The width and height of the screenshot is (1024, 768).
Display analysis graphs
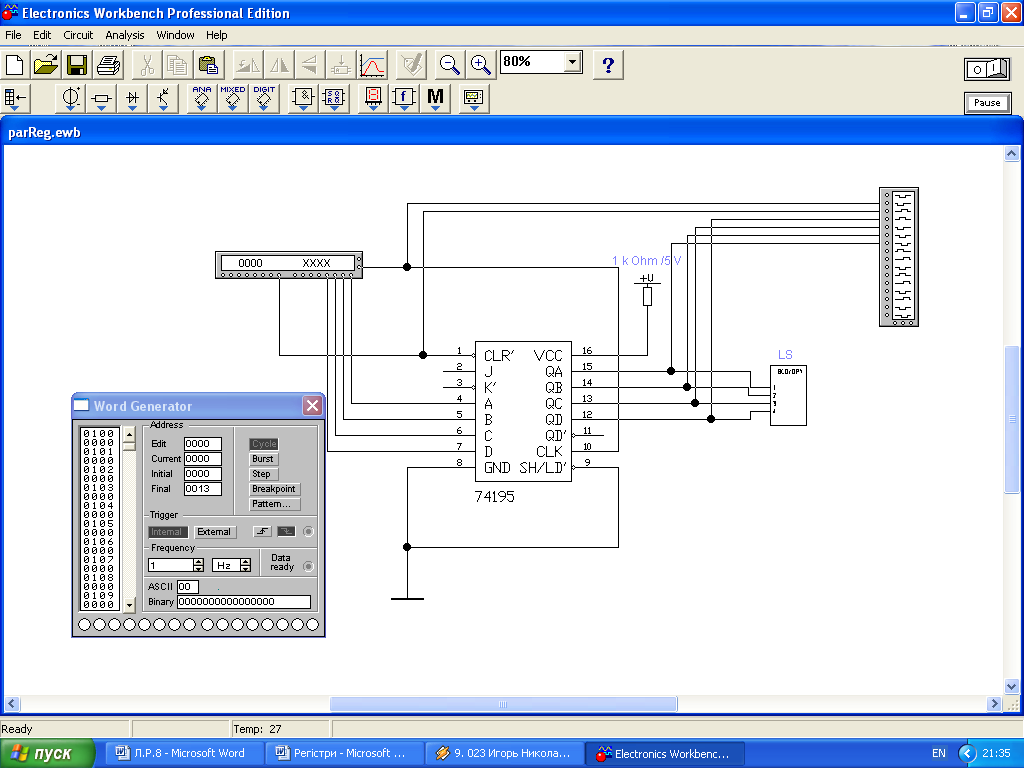pyautogui.click(x=372, y=65)
